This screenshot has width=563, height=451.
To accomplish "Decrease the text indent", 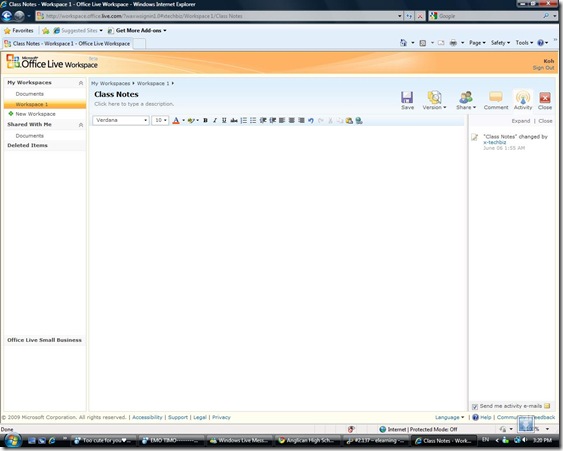I will [263, 120].
